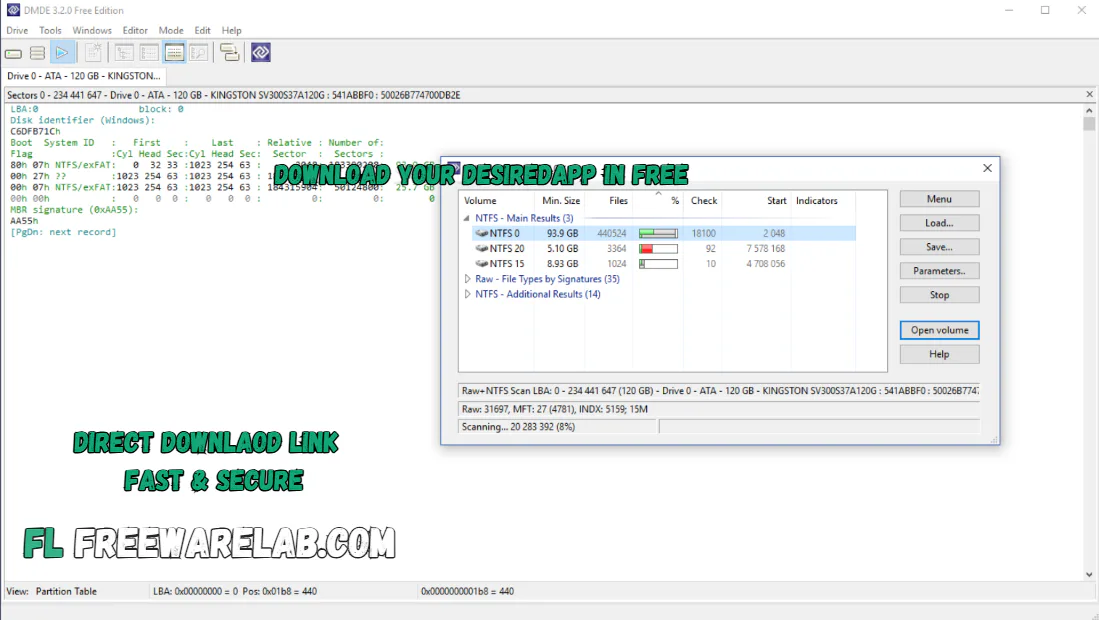This screenshot has width=1099, height=620.
Task: Select the highlighted sector editor toolbar icon
Action: tap(175, 52)
